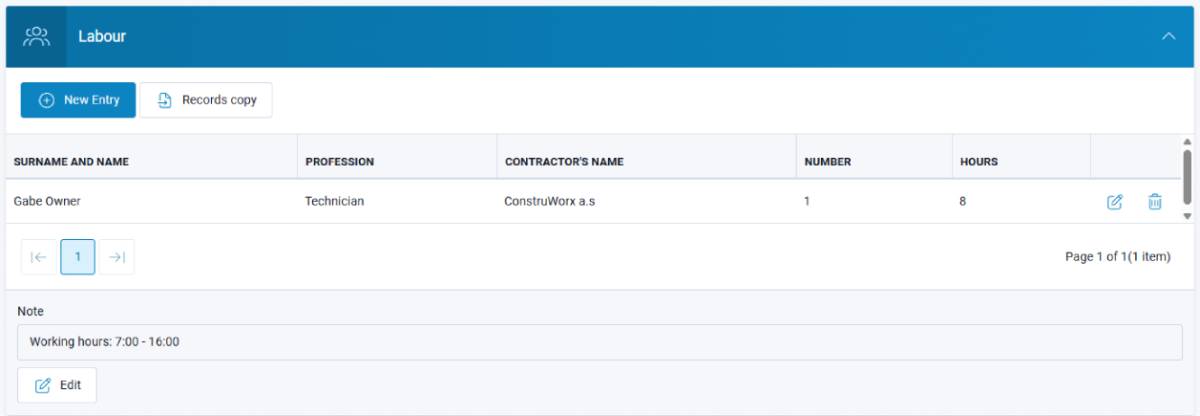Sort by Contractor's Name column
This screenshot has width=1200, height=416.
[x=564, y=162]
